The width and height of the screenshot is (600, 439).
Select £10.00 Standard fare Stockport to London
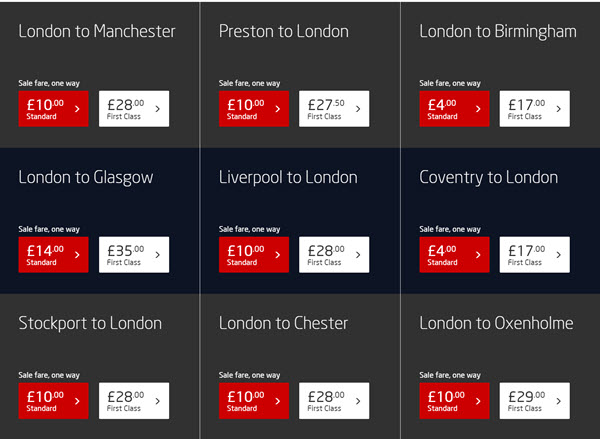53,401
